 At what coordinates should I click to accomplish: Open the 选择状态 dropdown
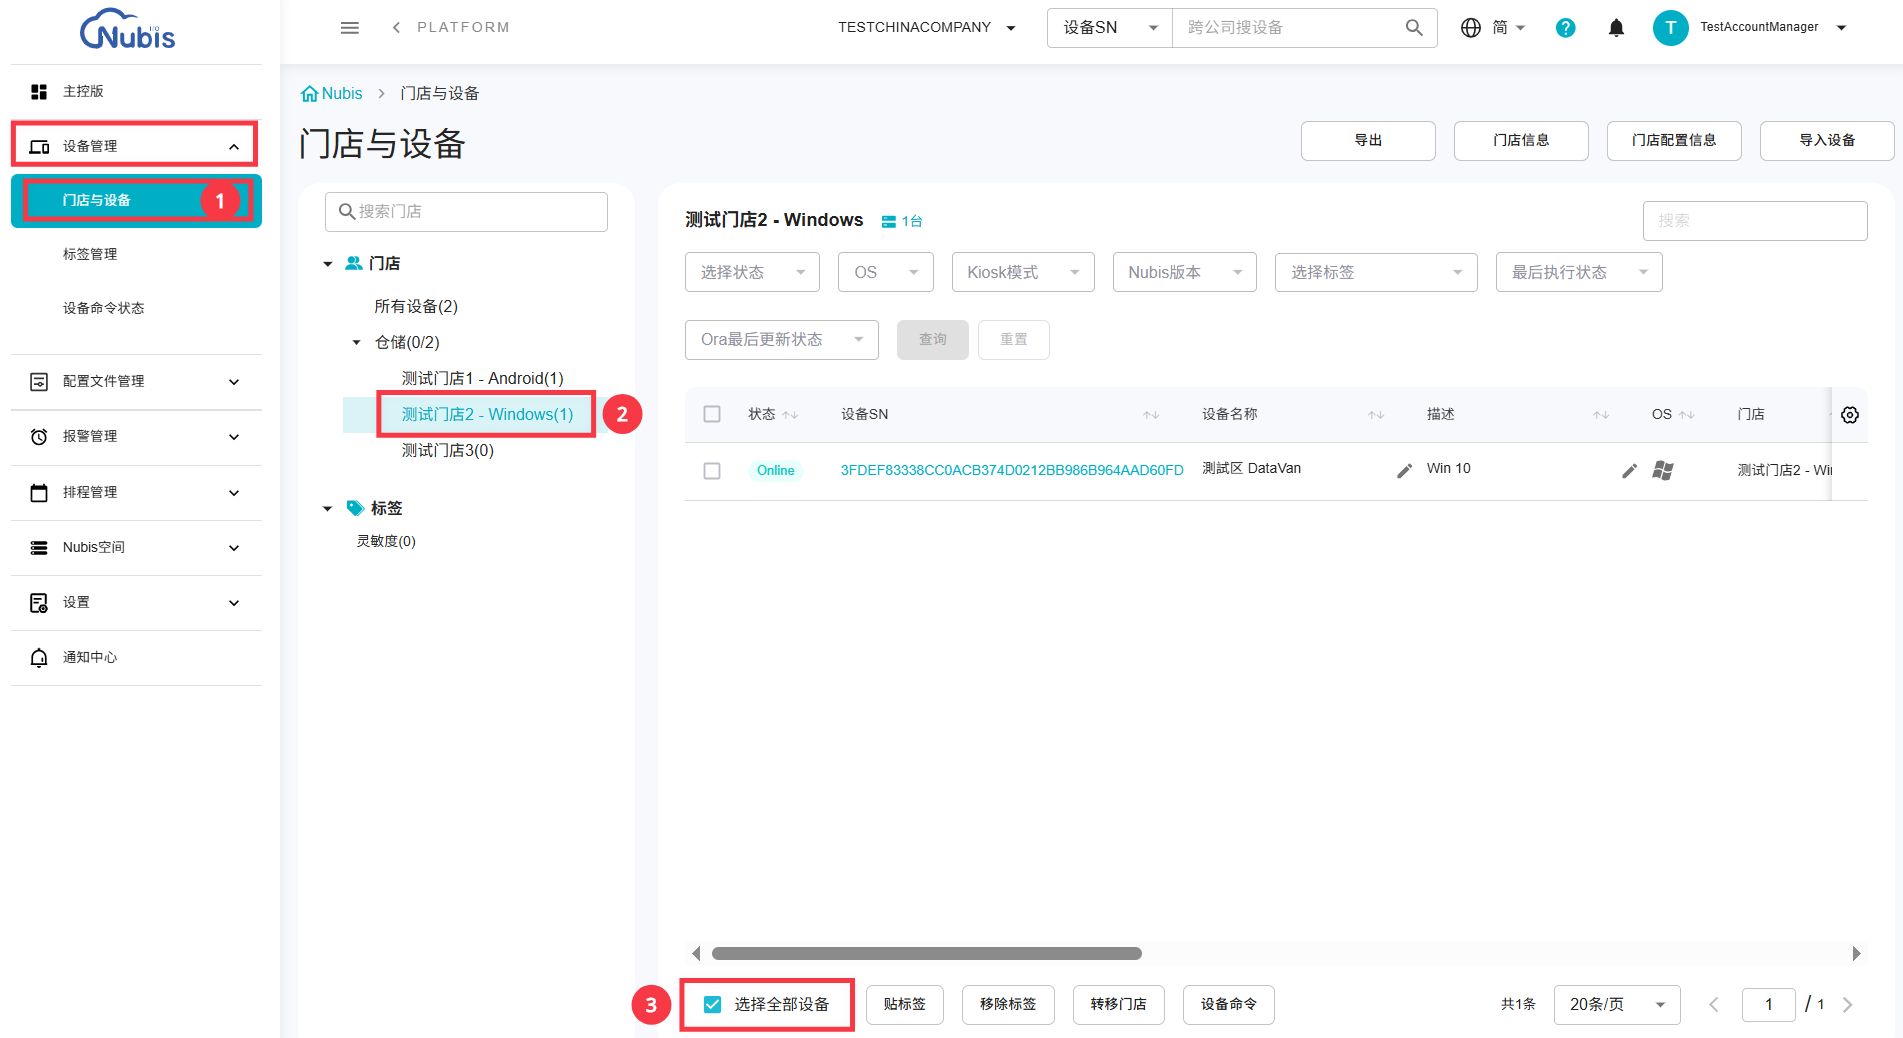coord(752,272)
